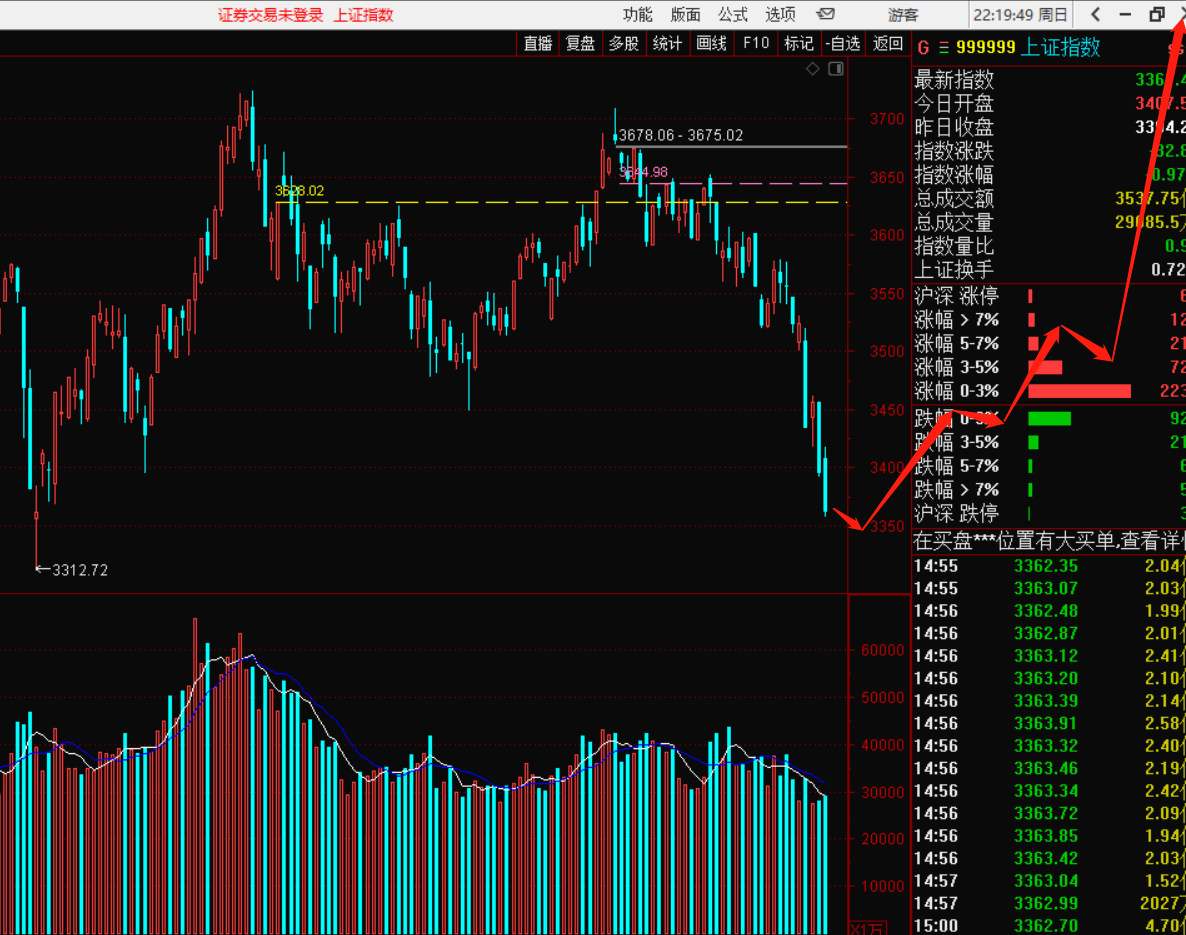Click the diamond icon above the chart

tap(813, 69)
